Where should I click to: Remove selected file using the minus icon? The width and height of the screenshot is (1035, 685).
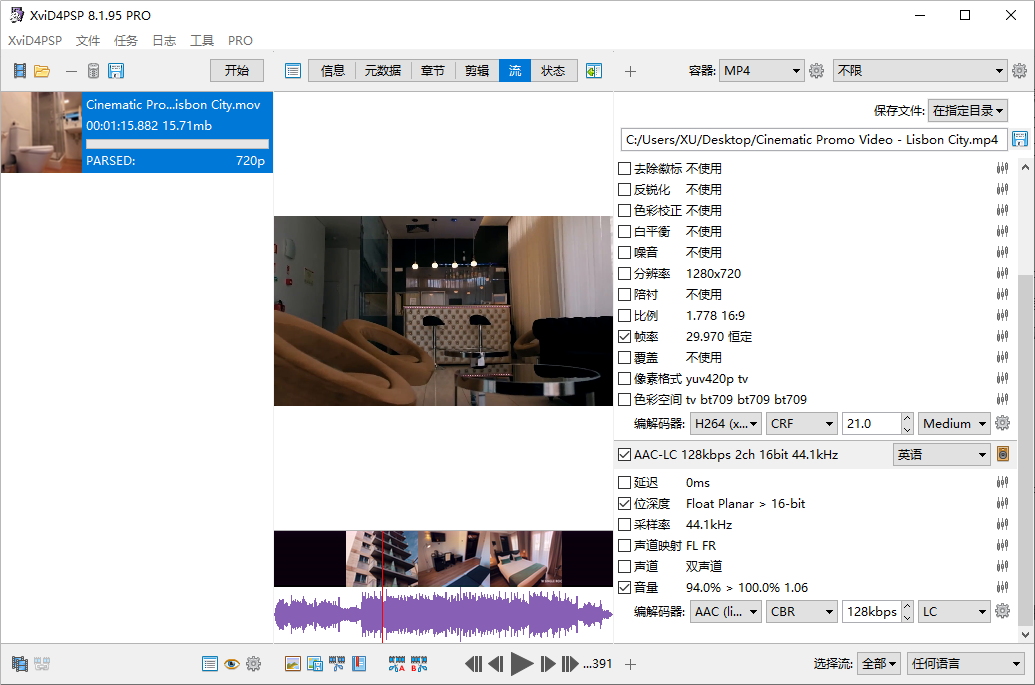pos(71,71)
